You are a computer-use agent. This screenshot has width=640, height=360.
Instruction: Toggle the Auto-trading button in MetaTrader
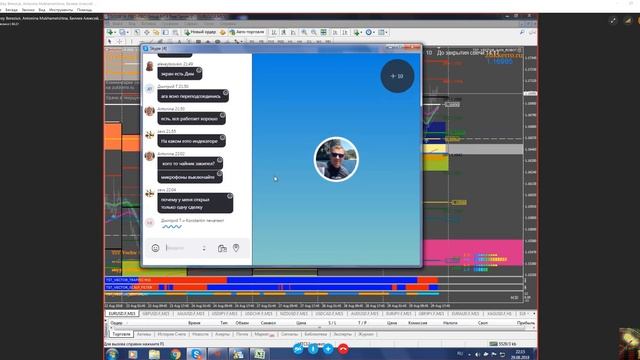coord(247,32)
